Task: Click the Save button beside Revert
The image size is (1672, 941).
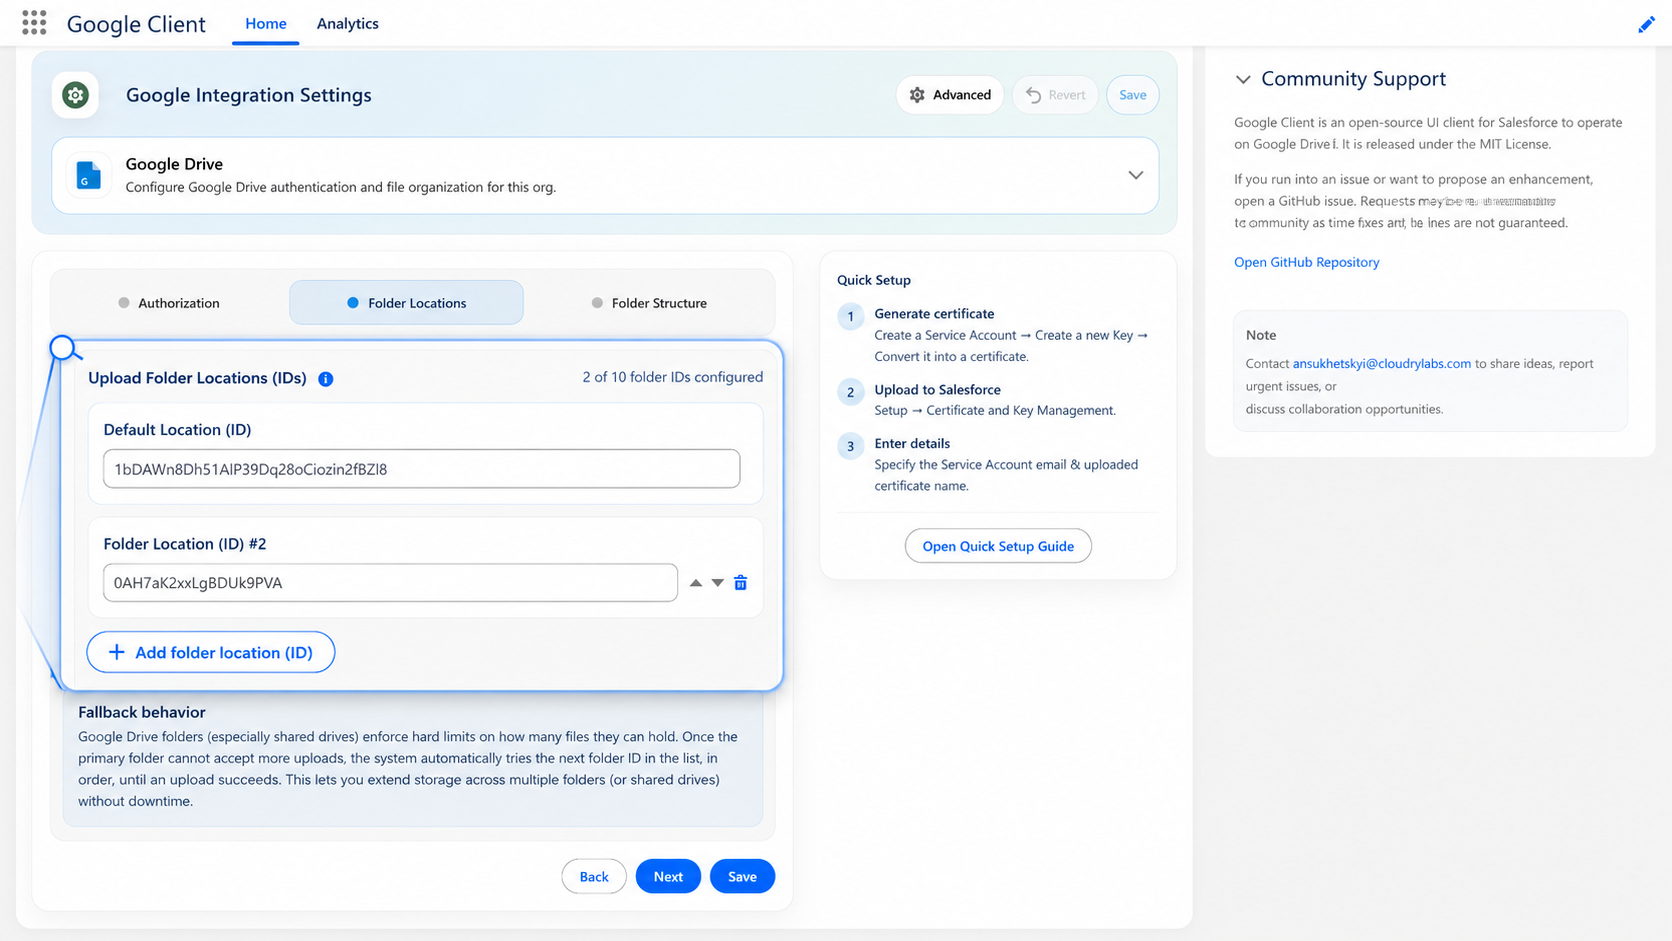Action: (1133, 95)
